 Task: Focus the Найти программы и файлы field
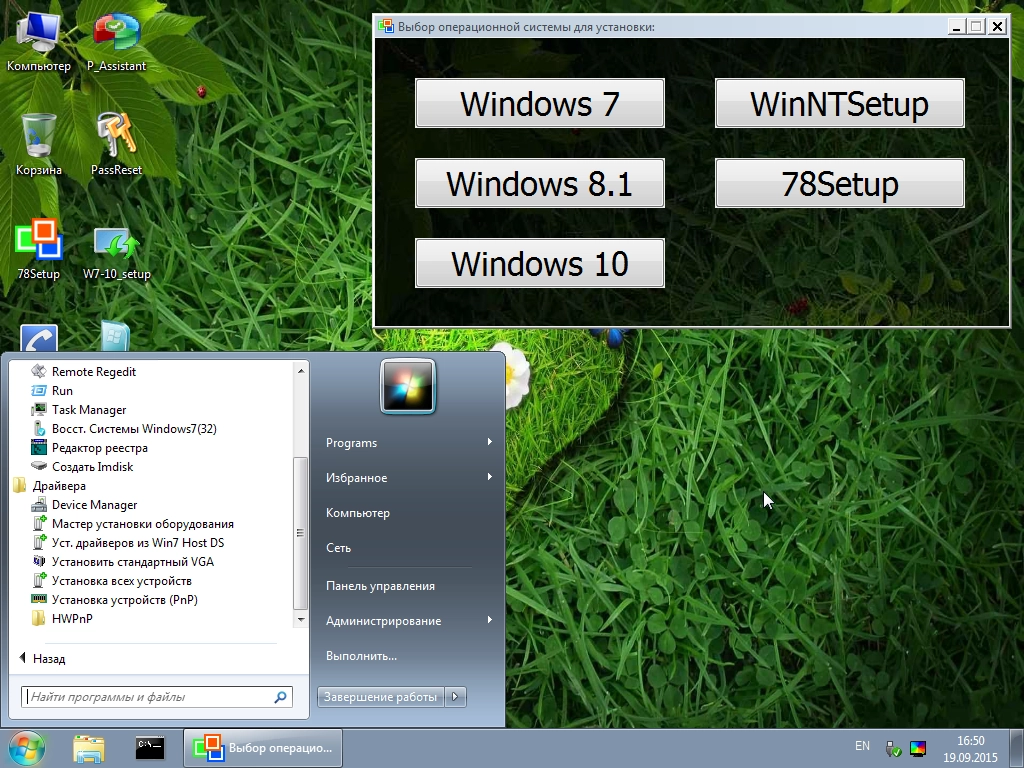pyautogui.click(x=157, y=697)
